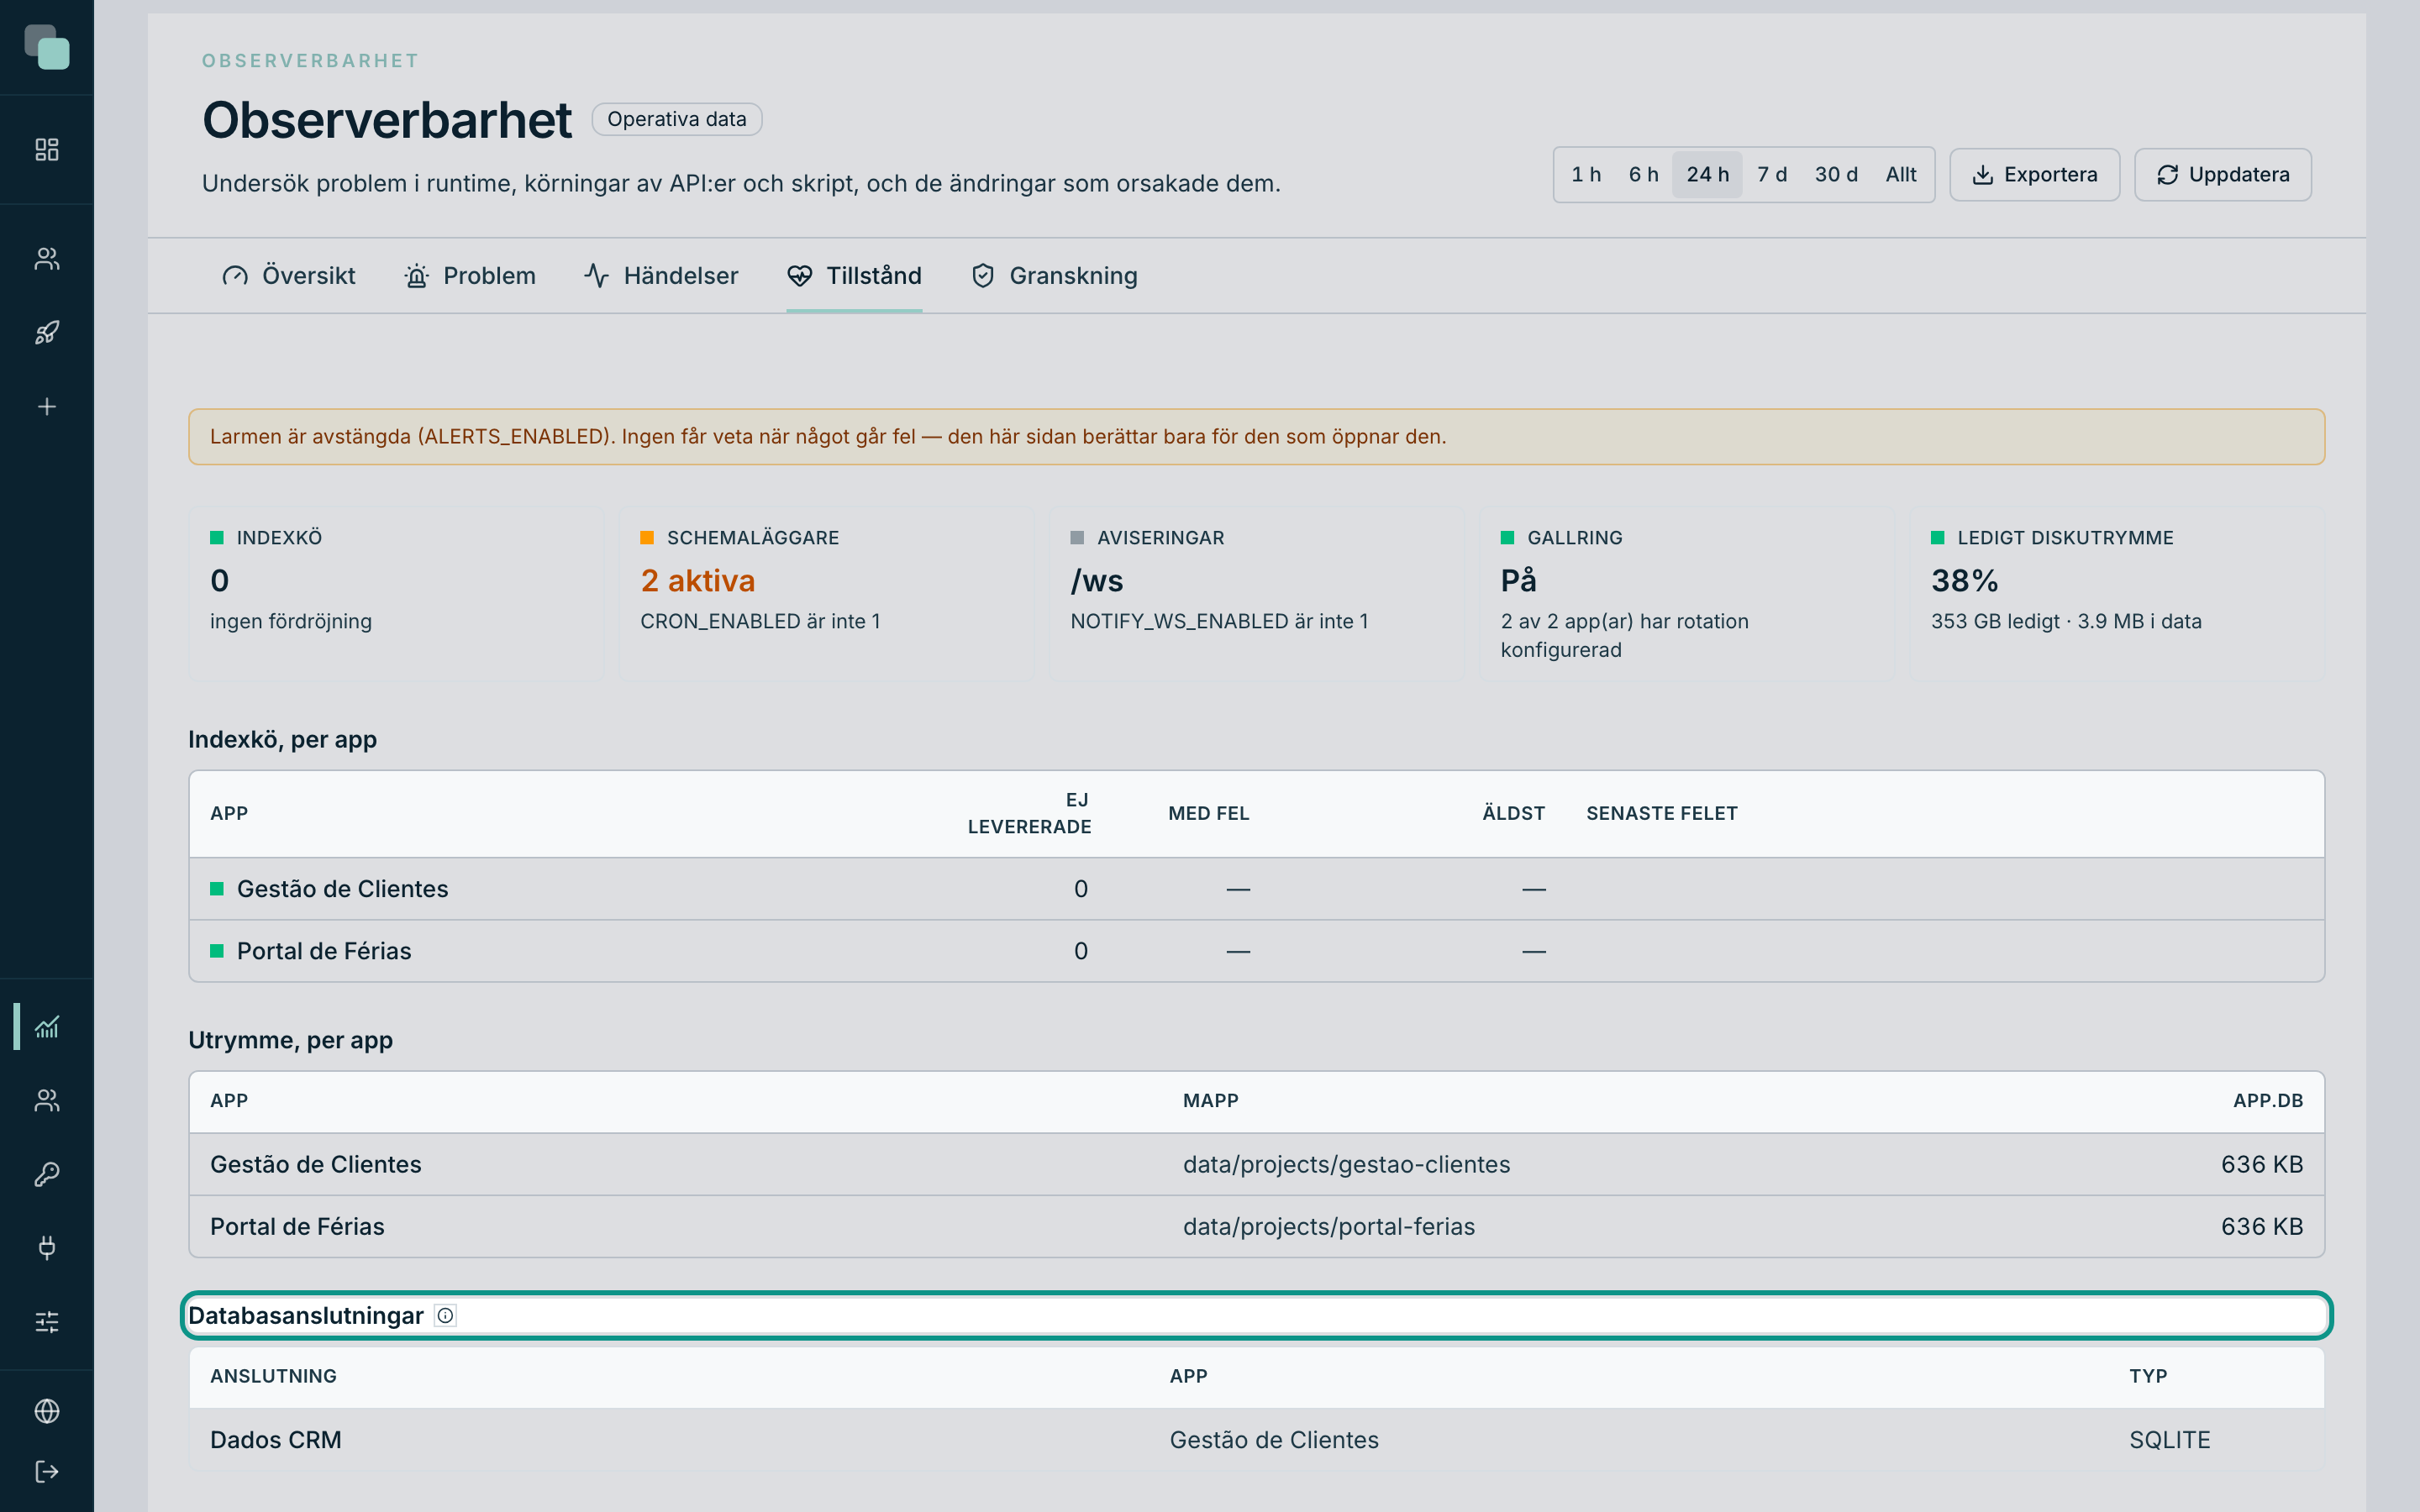Open the upper users icon below the dashboard grid
The height and width of the screenshot is (1512, 2420).
click(x=47, y=259)
